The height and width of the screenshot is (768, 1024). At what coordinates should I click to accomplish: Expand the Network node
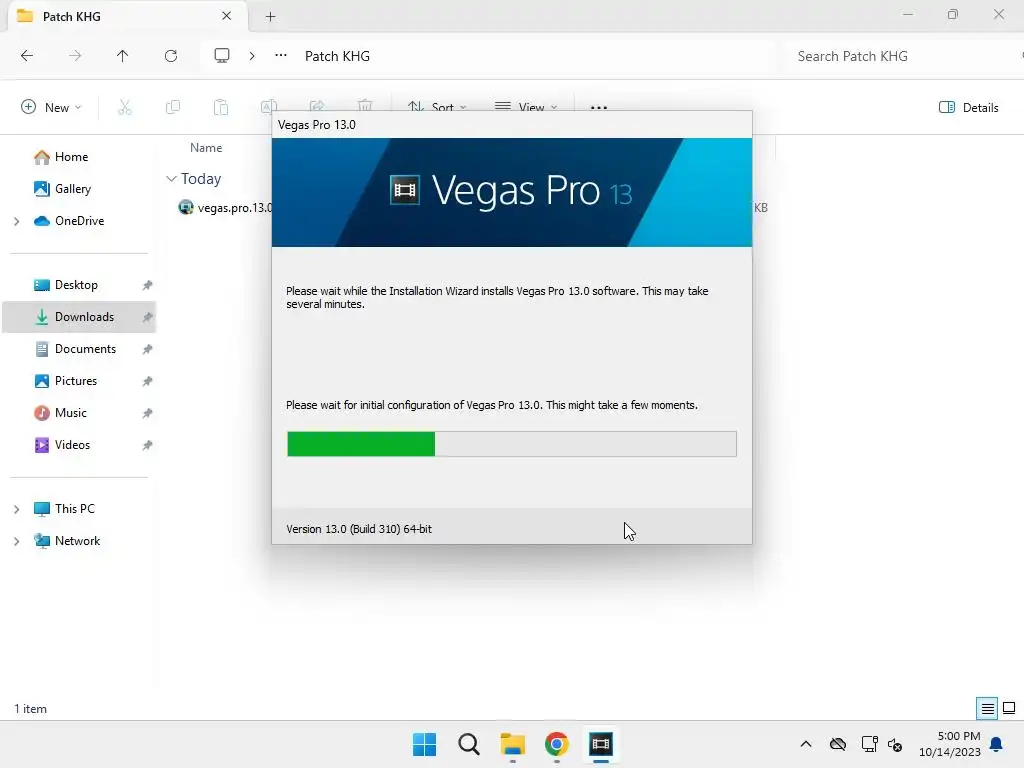pos(17,541)
